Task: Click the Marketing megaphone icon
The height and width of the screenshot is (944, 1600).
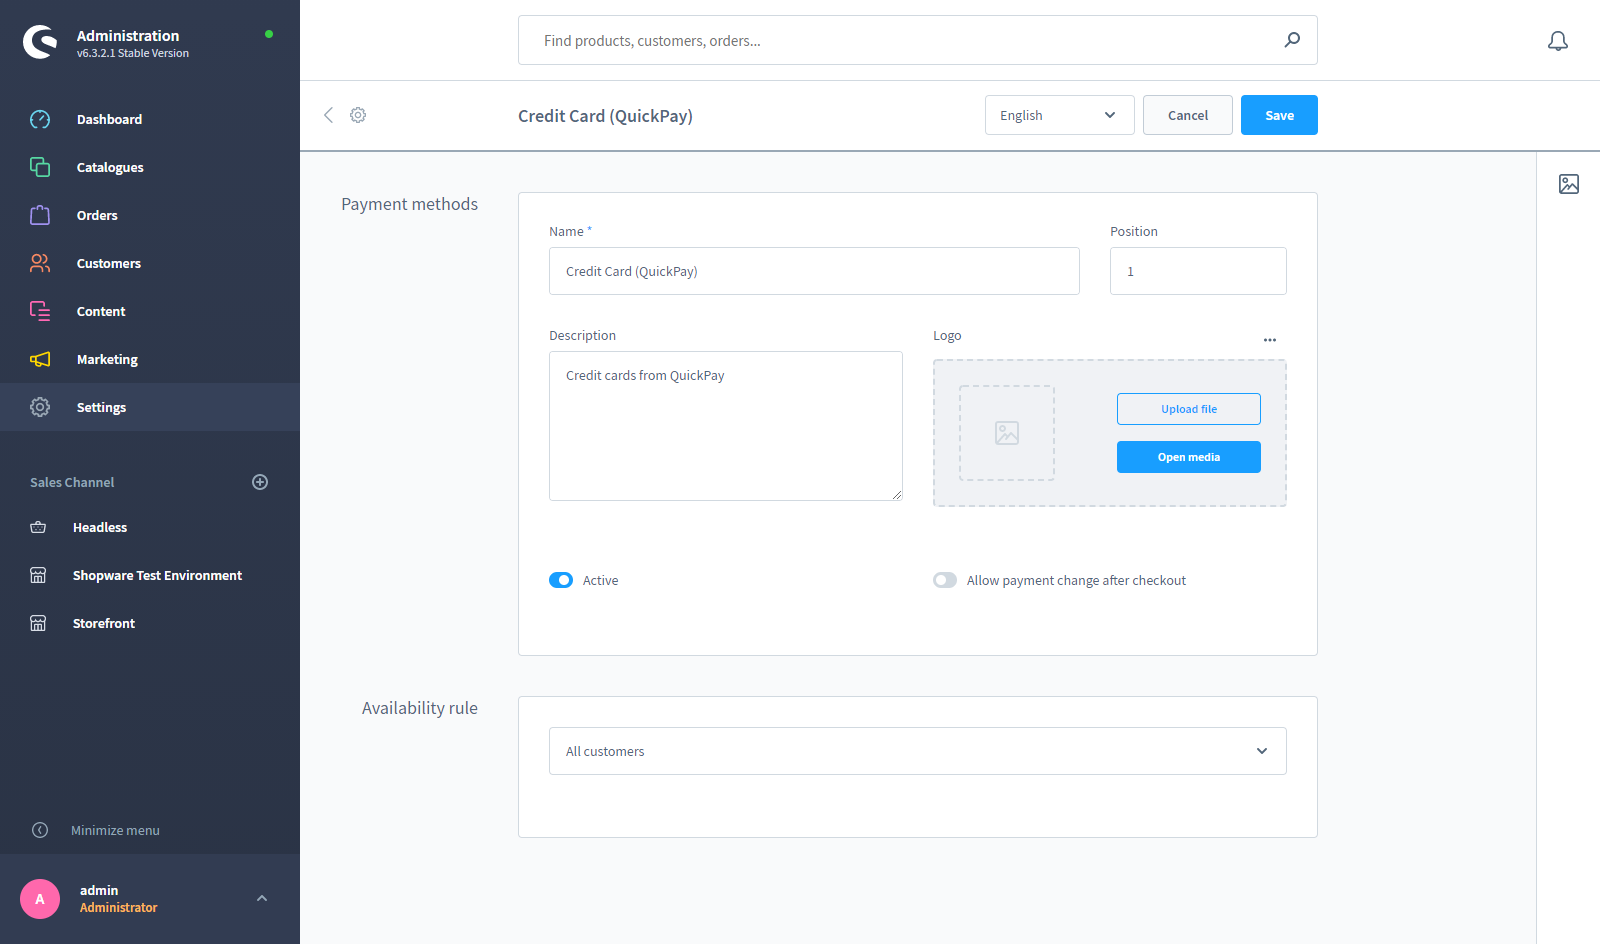Action: [40, 359]
